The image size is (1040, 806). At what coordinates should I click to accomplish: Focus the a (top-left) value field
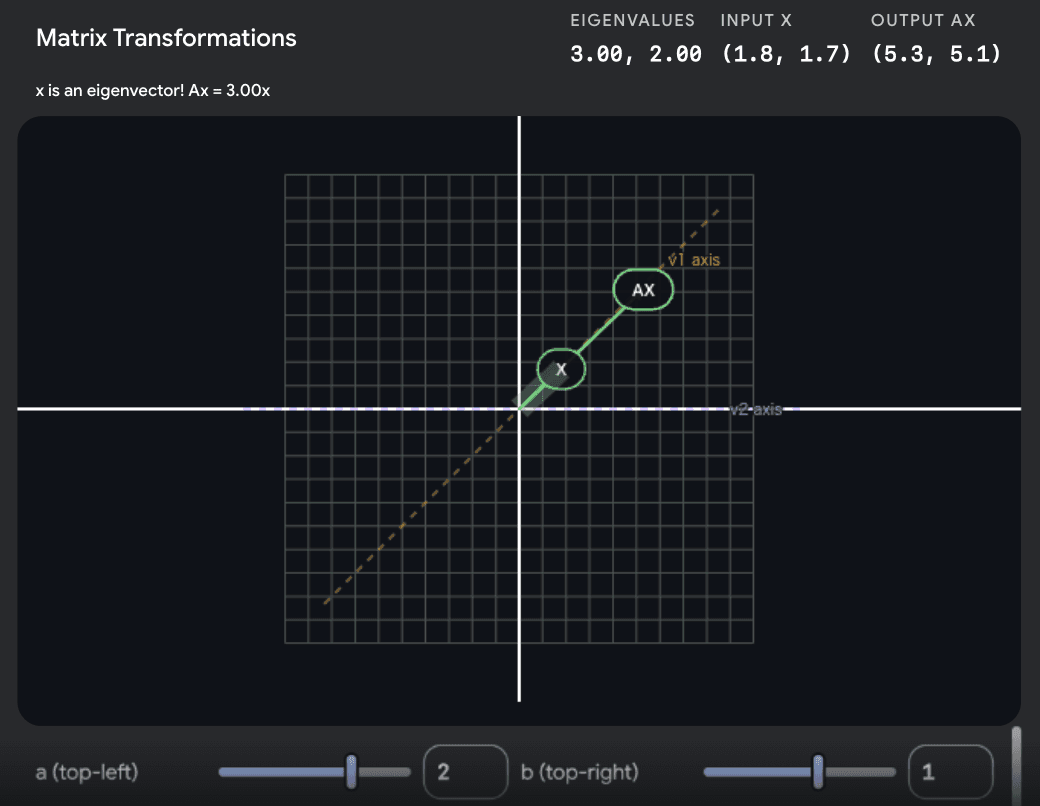(x=465, y=772)
